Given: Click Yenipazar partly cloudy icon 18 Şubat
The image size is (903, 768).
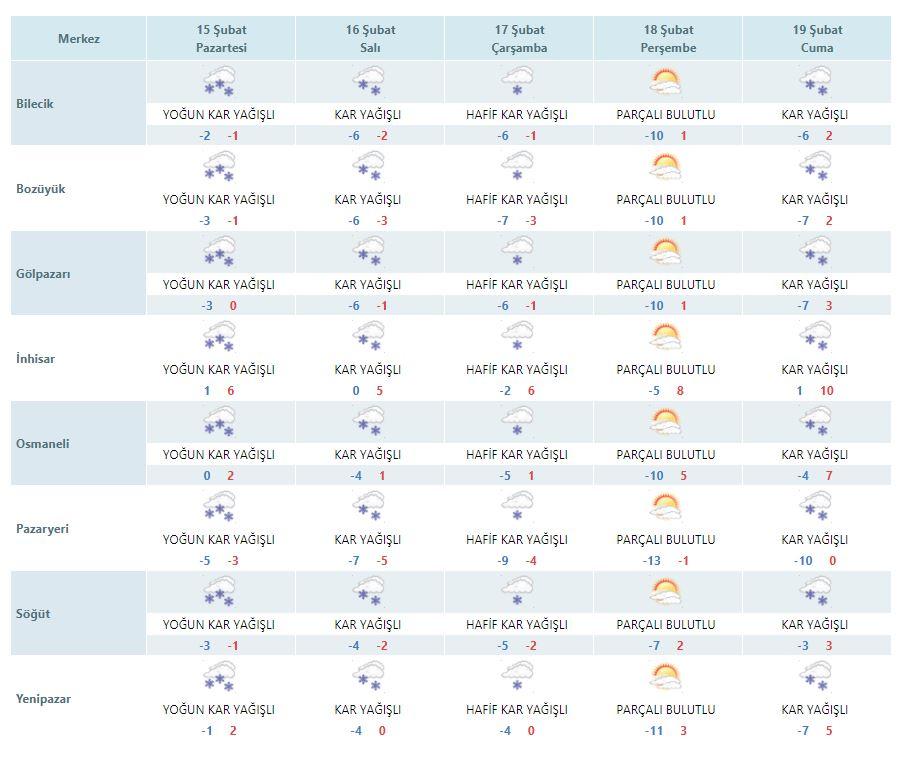Looking at the screenshot, I should pyautogui.click(x=665, y=676).
